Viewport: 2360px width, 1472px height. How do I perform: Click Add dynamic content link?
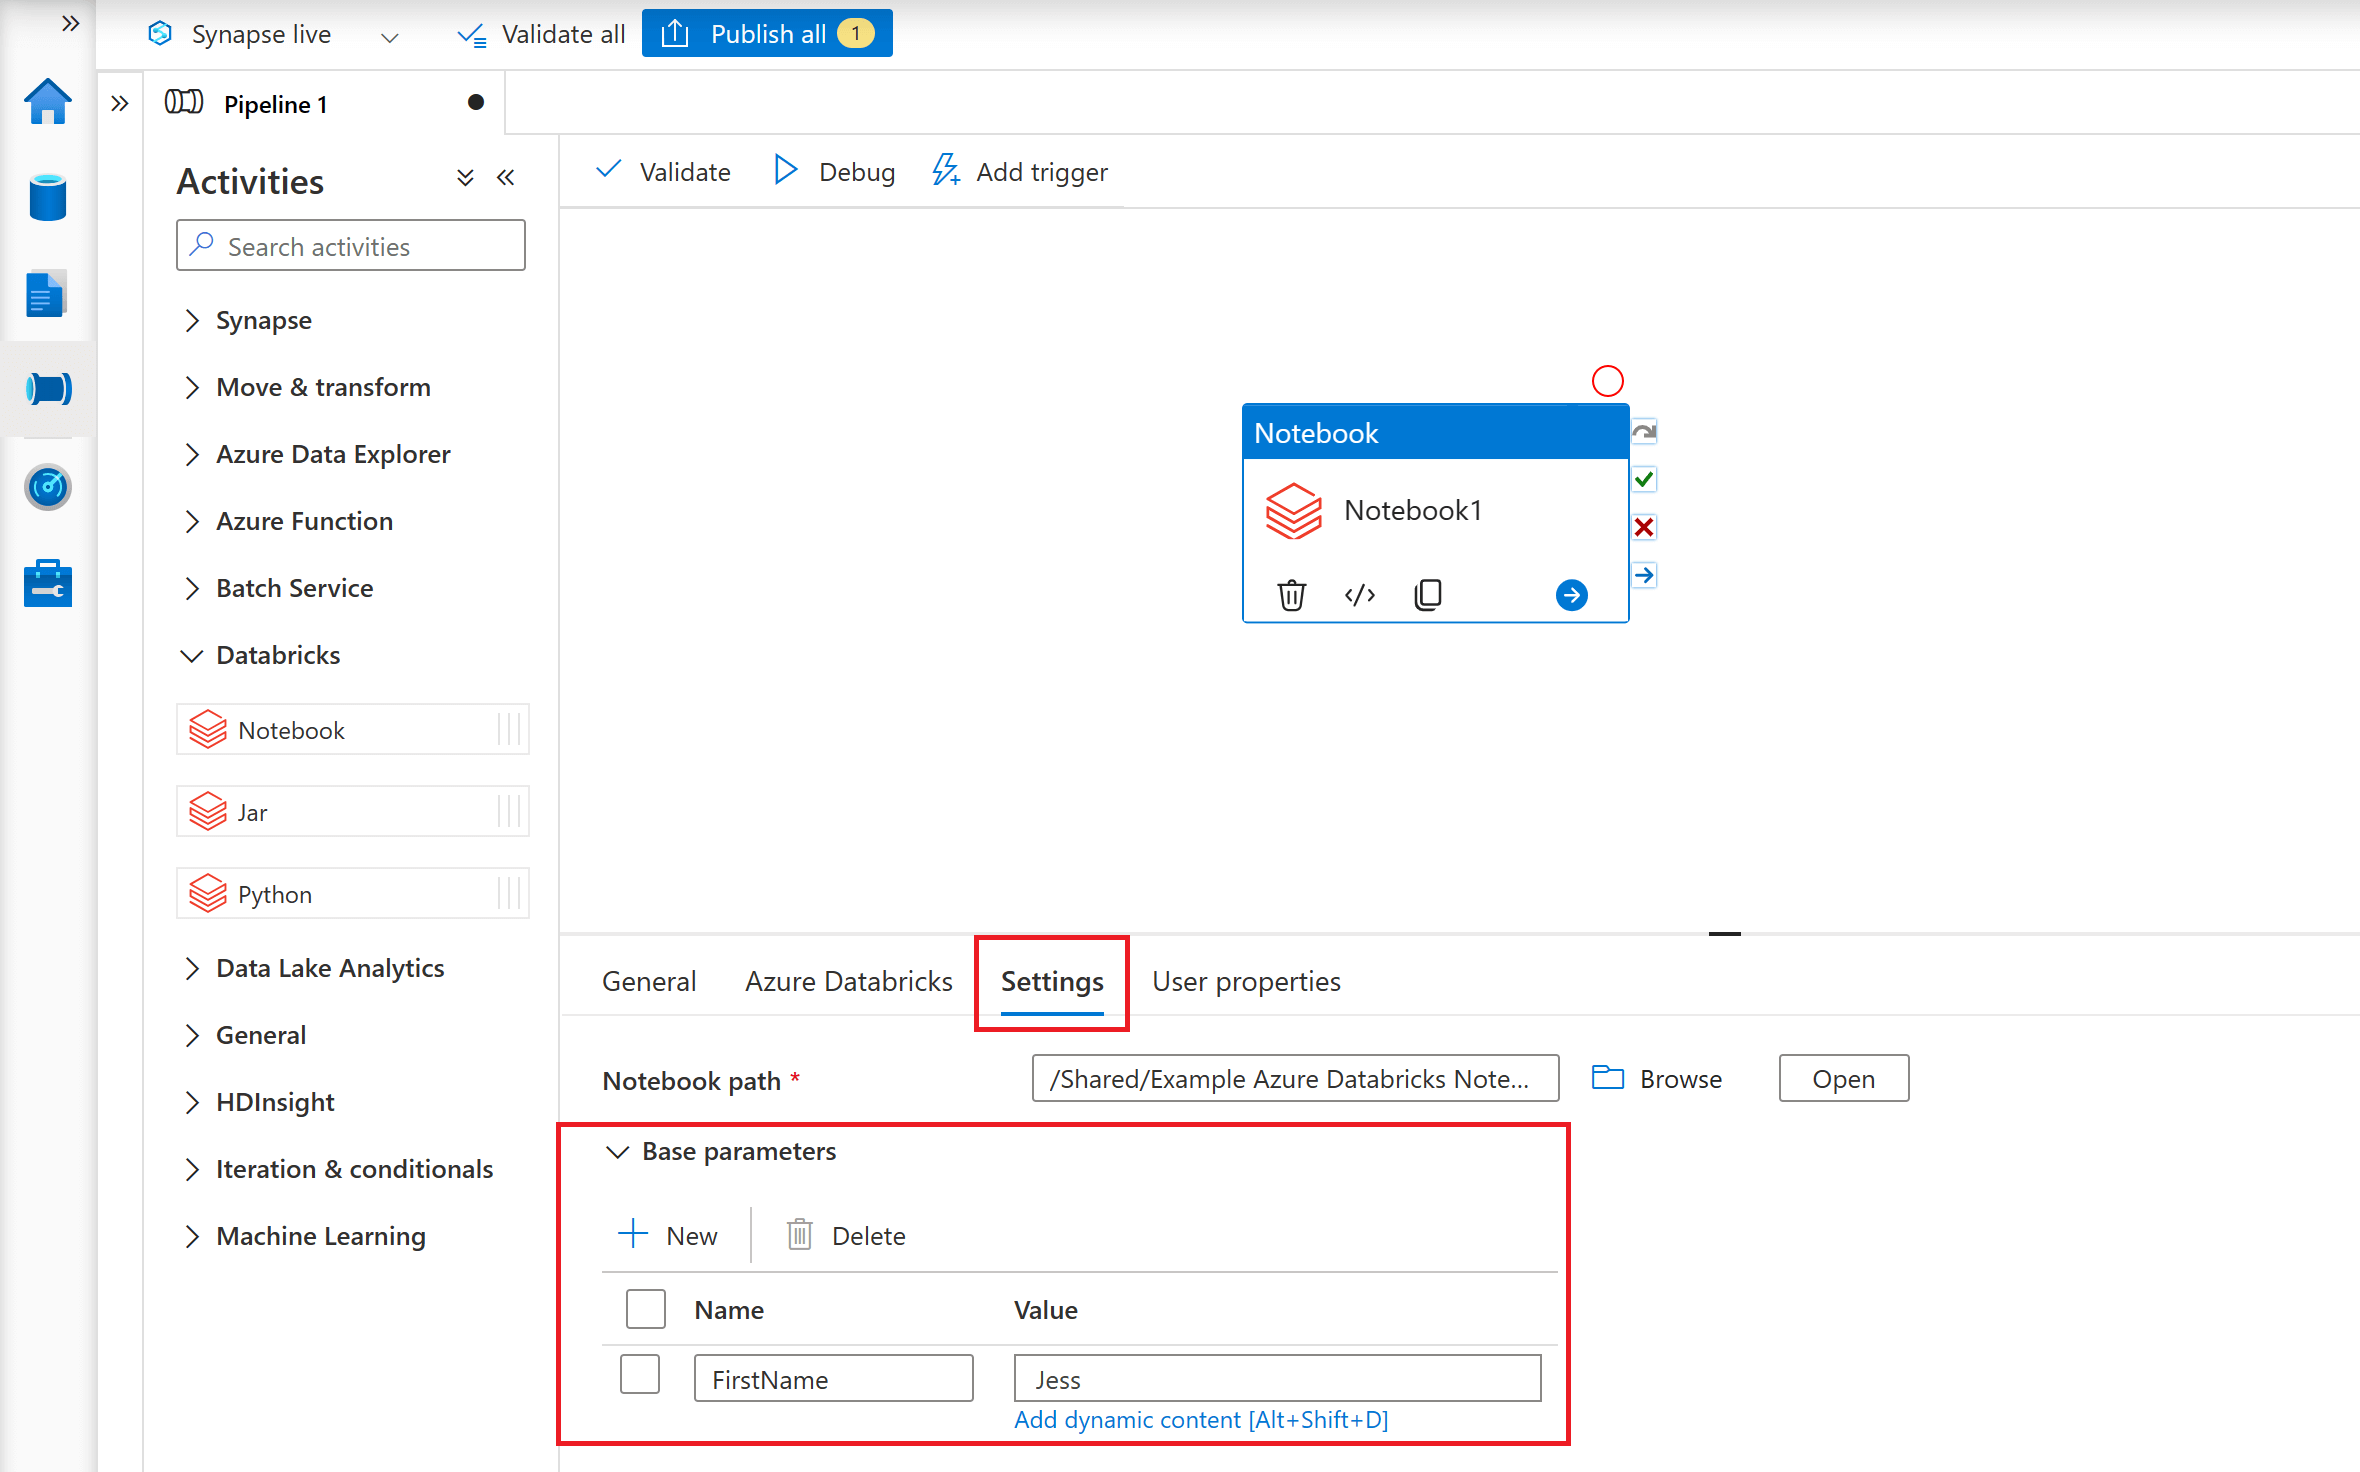click(x=1201, y=1419)
